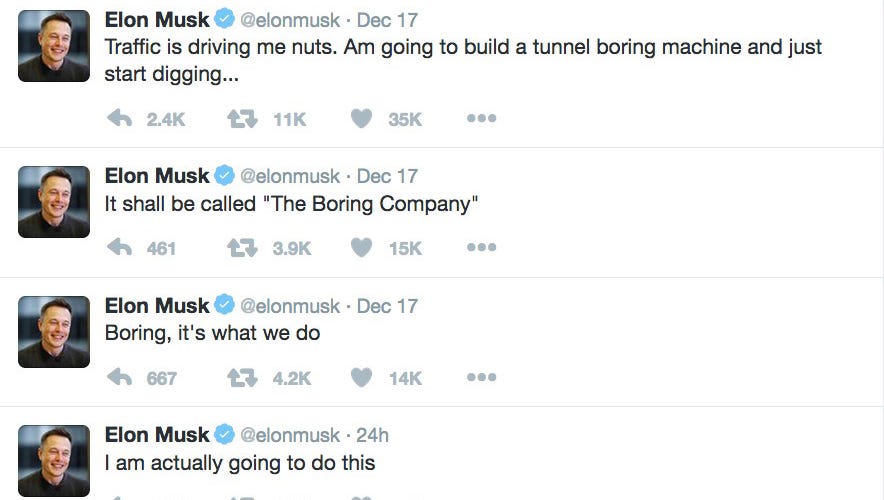Reply to "Boring, it's what we do"

pos(120,378)
